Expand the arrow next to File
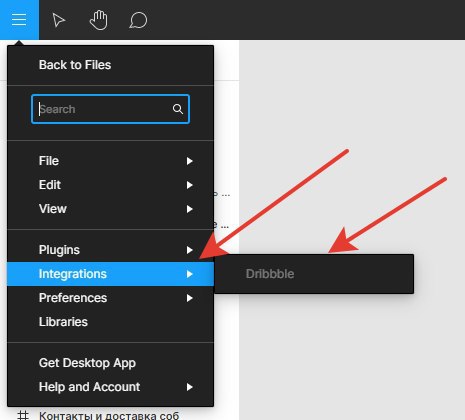This screenshot has width=465, height=420. 189,161
